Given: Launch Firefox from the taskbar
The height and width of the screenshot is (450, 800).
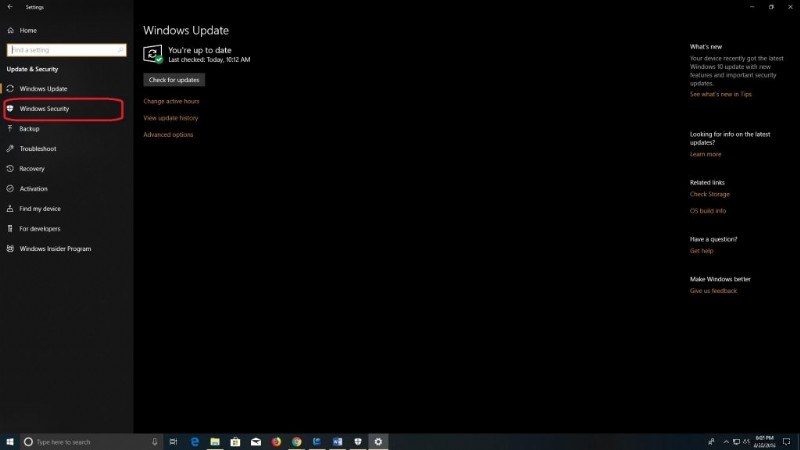Looking at the screenshot, I should coord(276,442).
